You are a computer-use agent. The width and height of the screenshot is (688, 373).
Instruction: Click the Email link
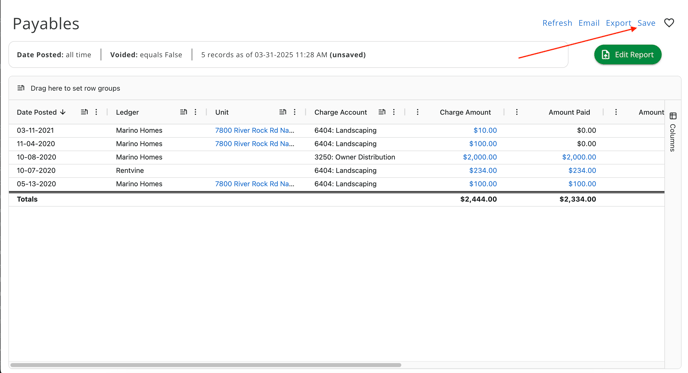pyautogui.click(x=588, y=23)
